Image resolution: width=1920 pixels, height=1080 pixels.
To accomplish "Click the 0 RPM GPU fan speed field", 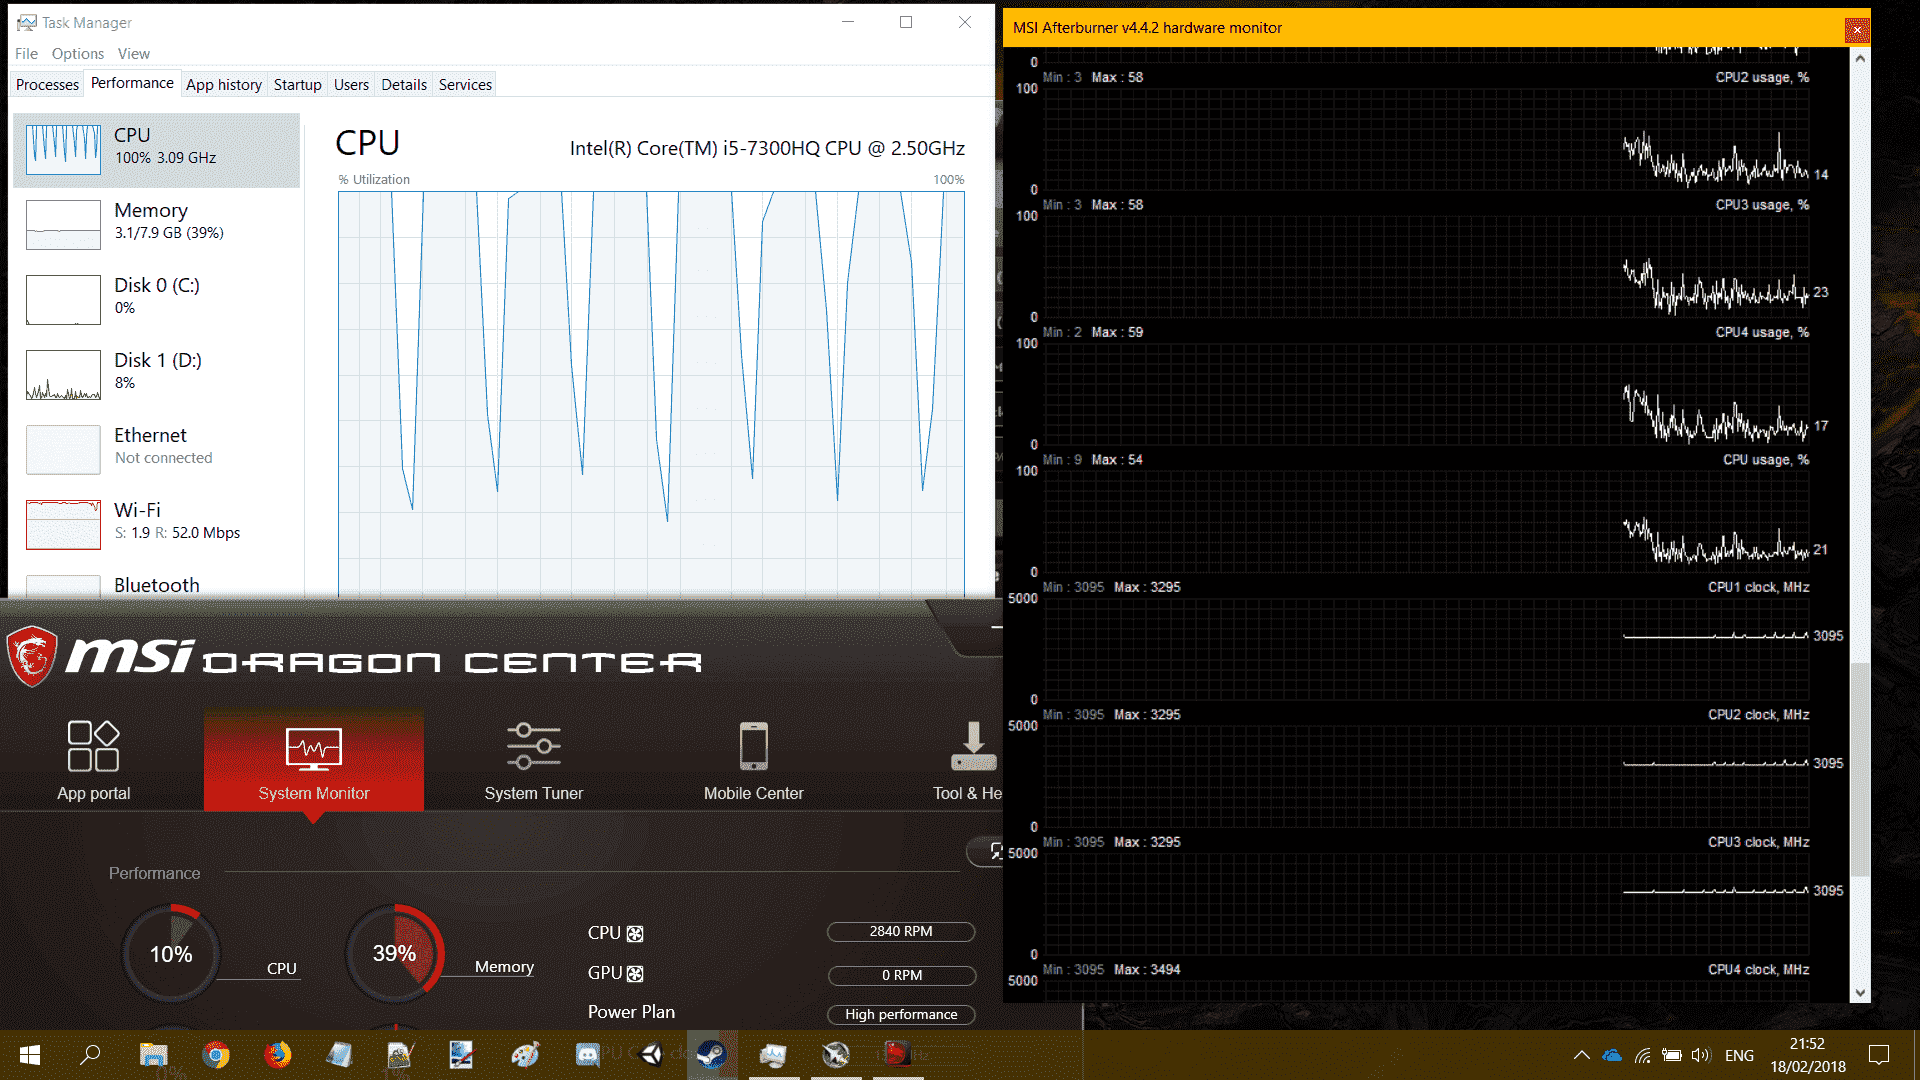I will 901,976.
